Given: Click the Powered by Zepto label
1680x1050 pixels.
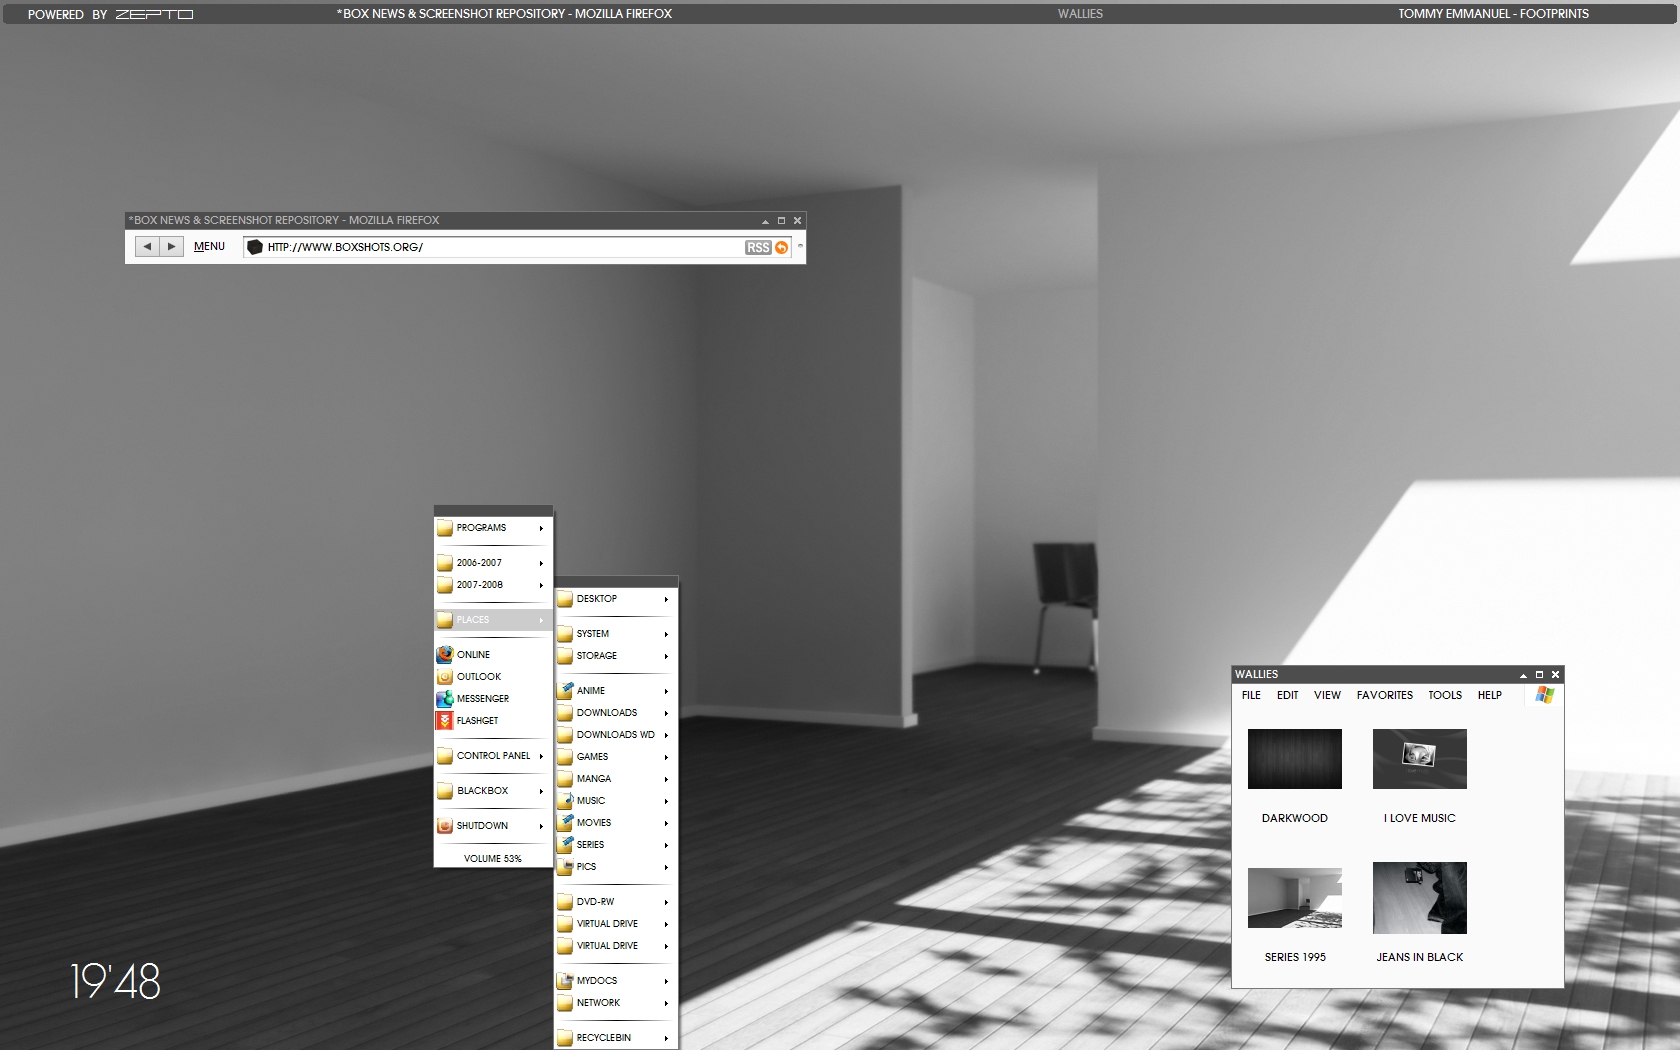Looking at the screenshot, I should coord(110,14).
